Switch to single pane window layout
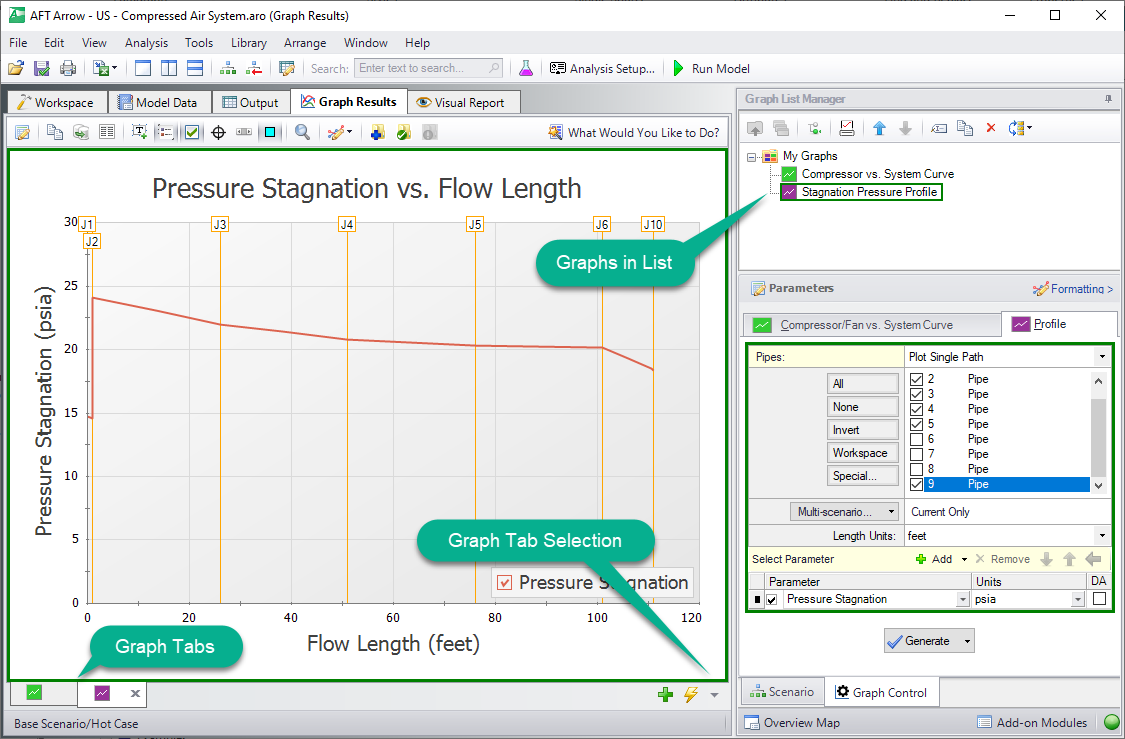The image size is (1125, 739). click(143, 68)
